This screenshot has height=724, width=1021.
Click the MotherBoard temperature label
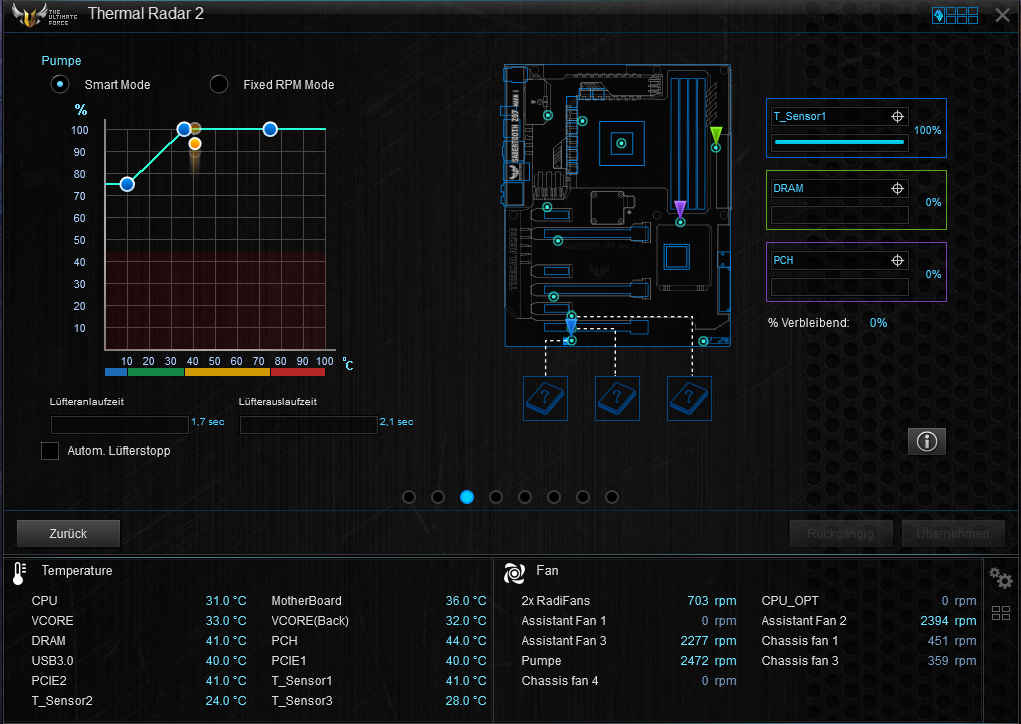(306, 600)
